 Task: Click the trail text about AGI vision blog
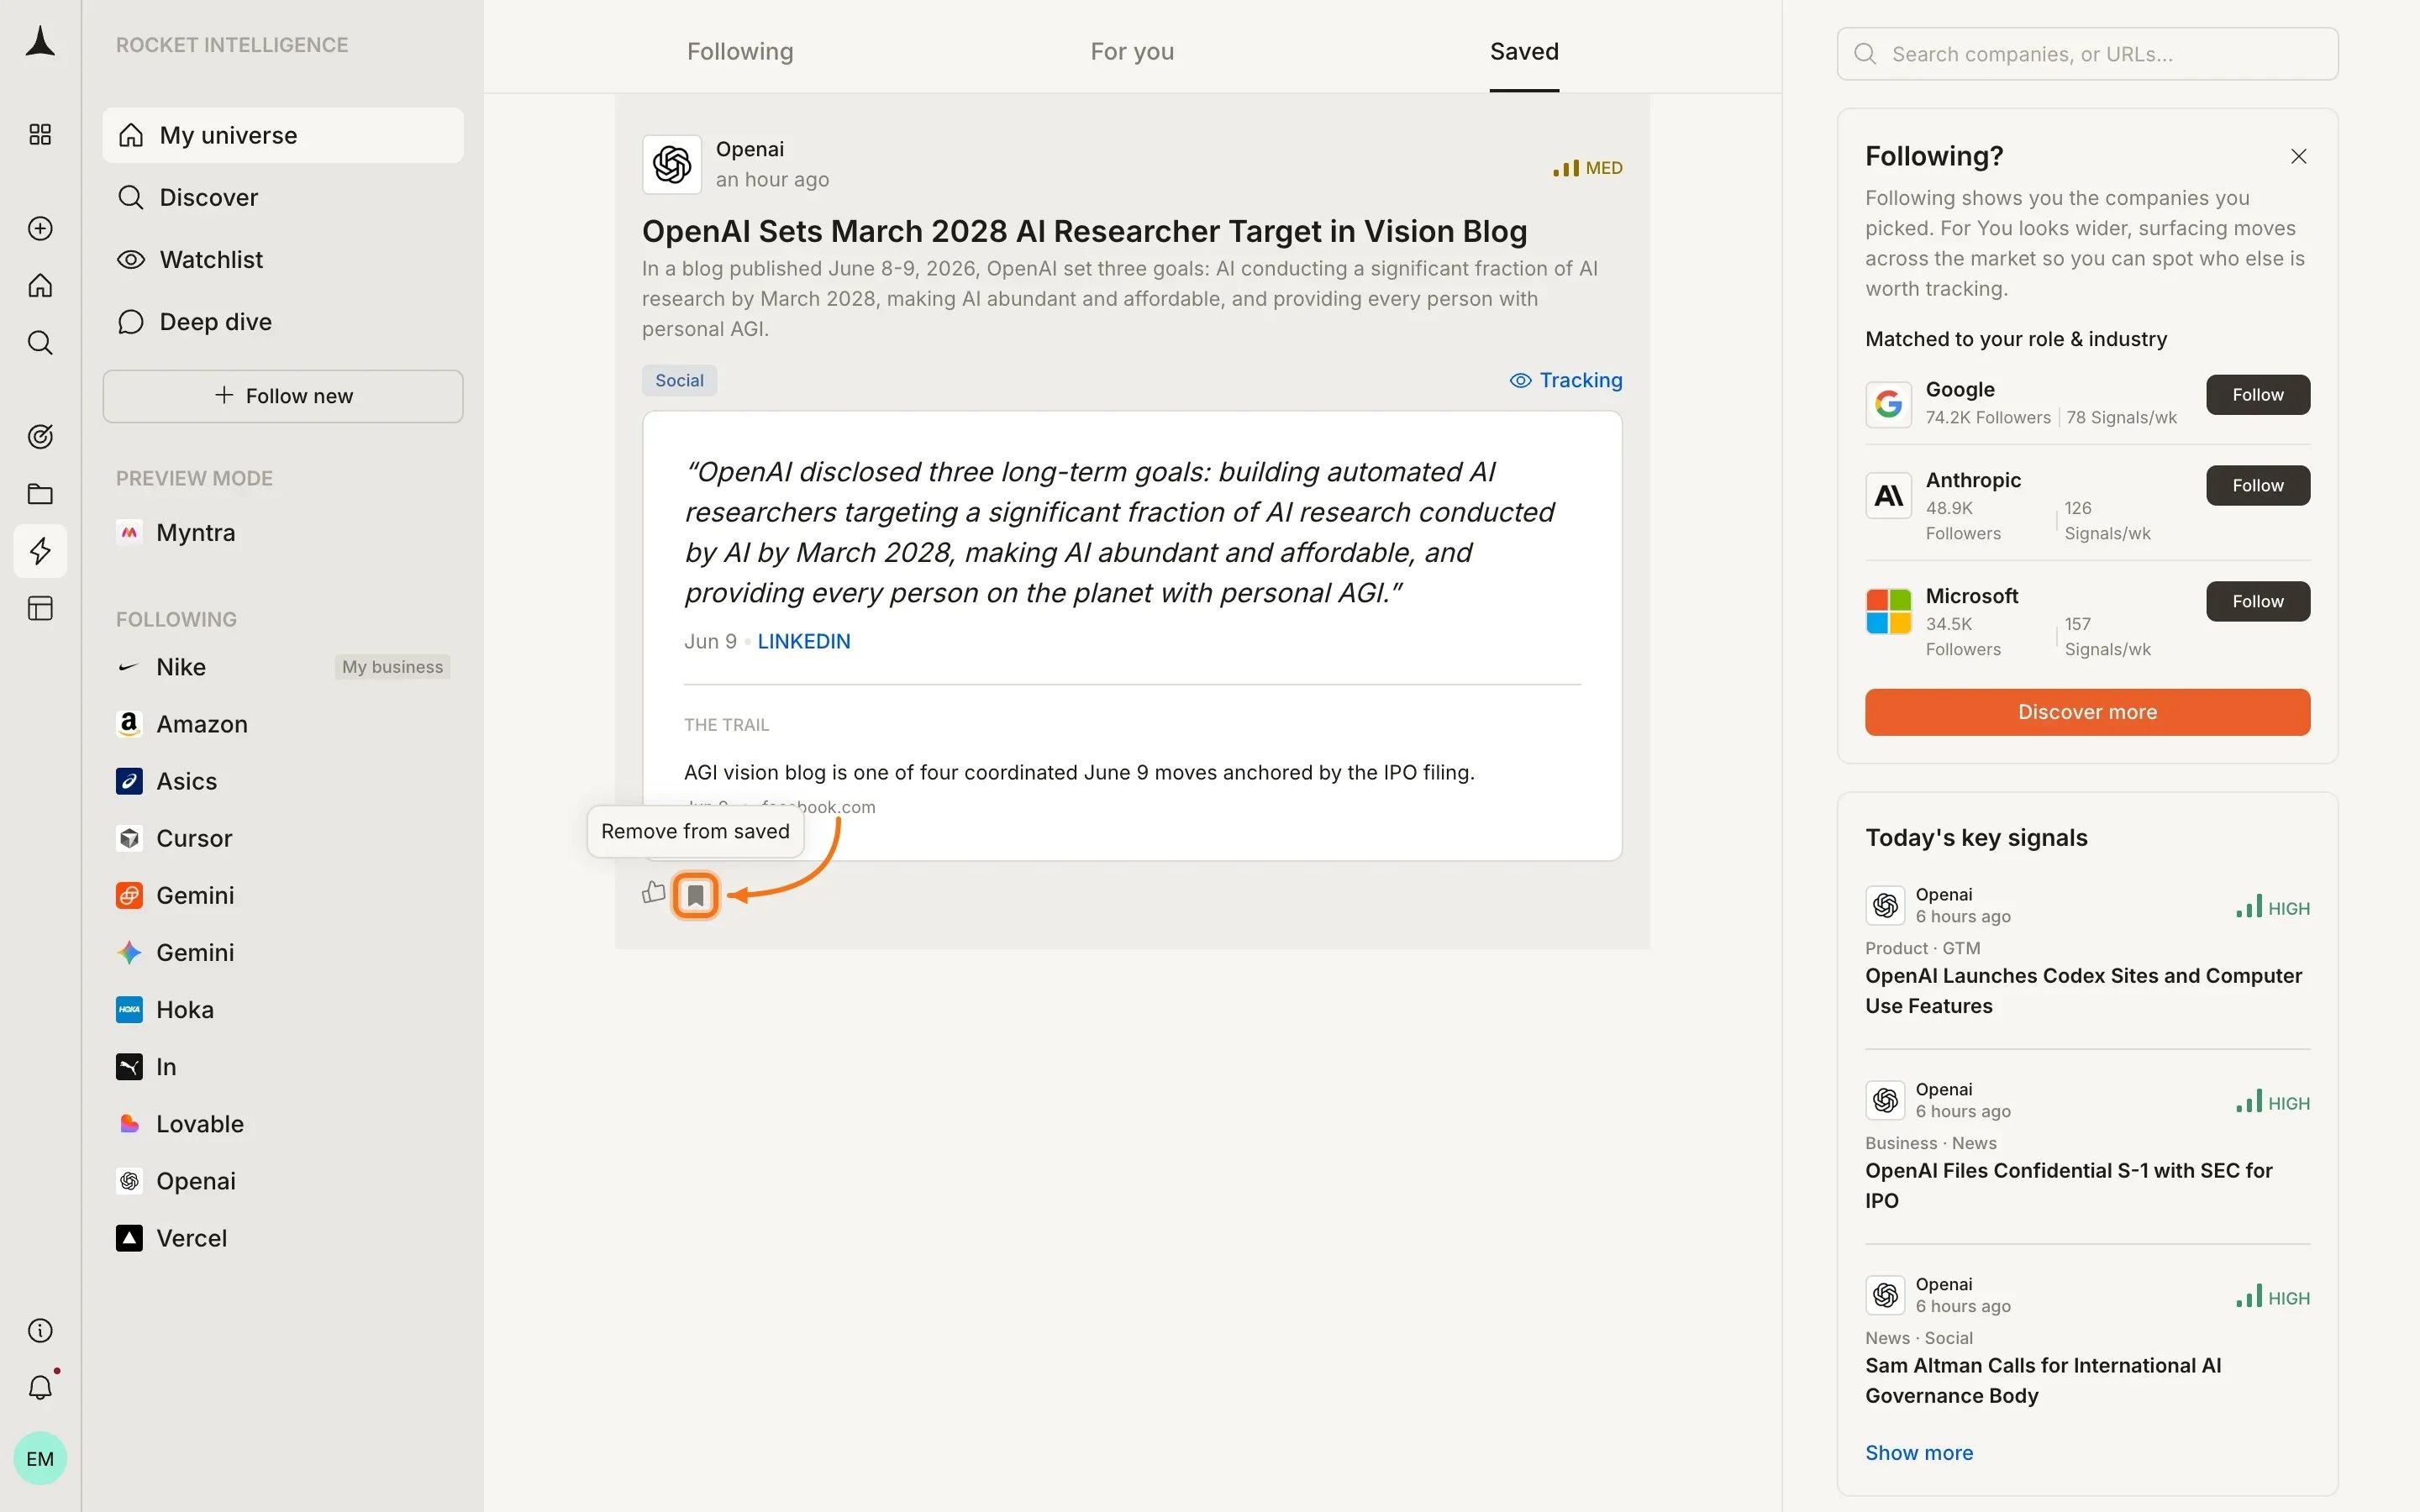click(1079, 772)
